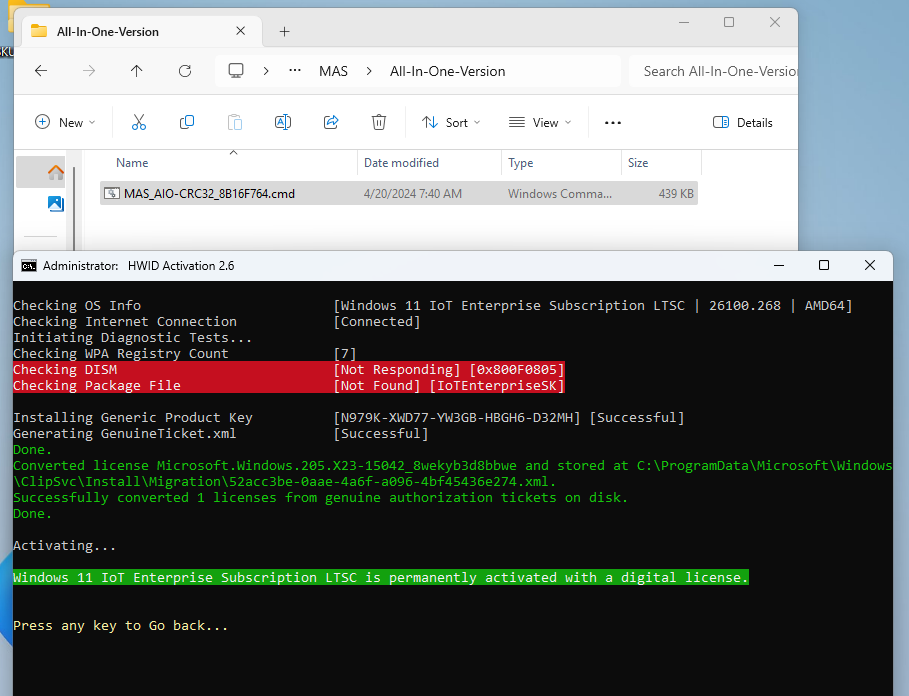Click the generic product key text

click(x=457, y=417)
